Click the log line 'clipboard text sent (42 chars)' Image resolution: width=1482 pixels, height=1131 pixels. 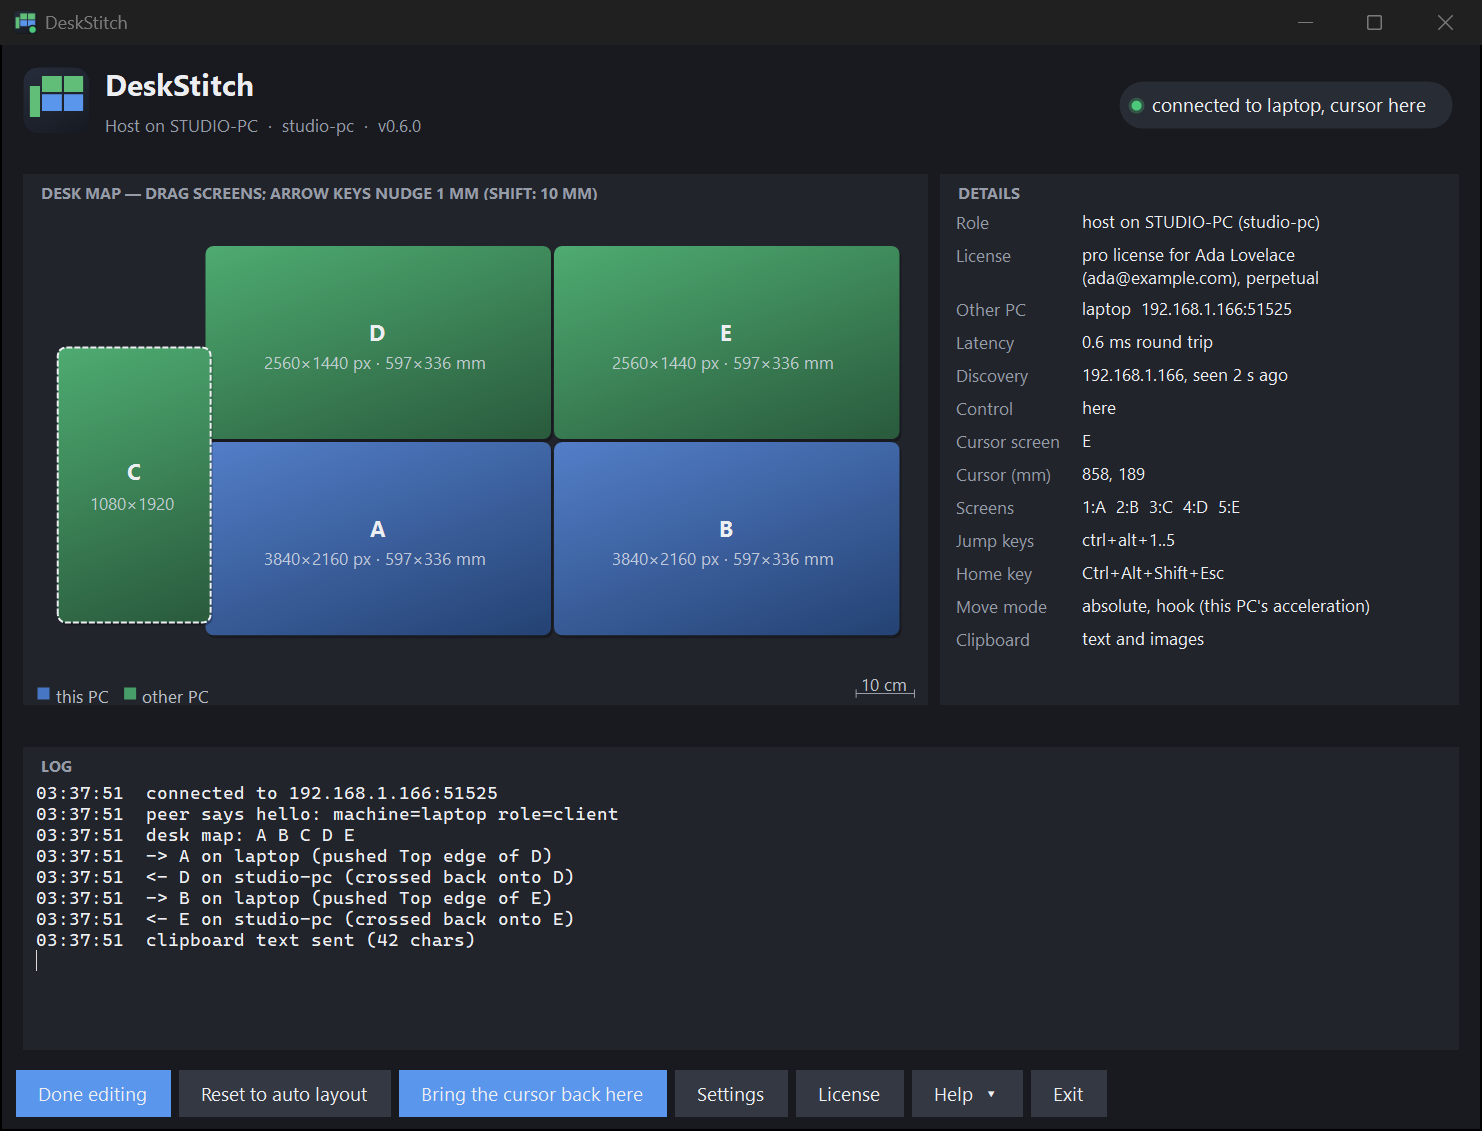point(310,940)
